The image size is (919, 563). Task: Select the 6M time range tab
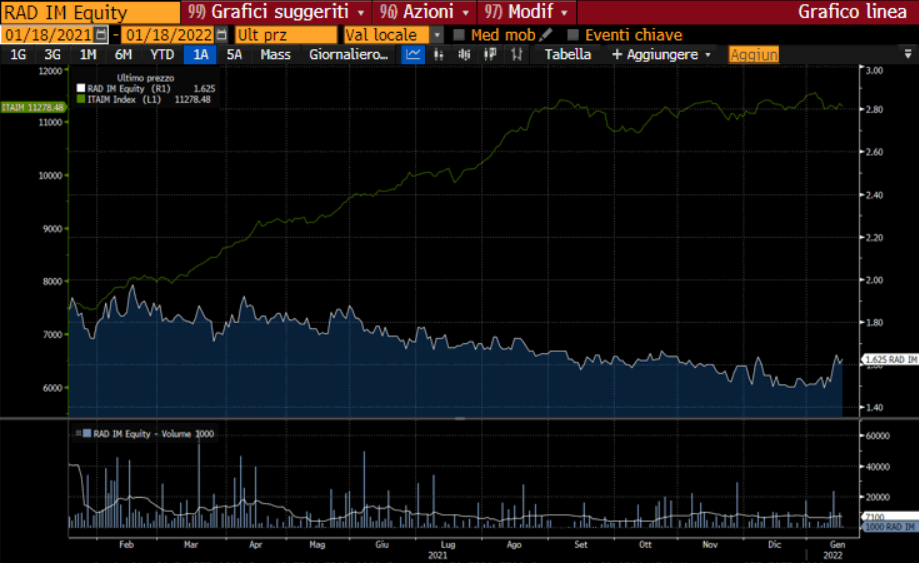pyautogui.click(x=123, y=54)
